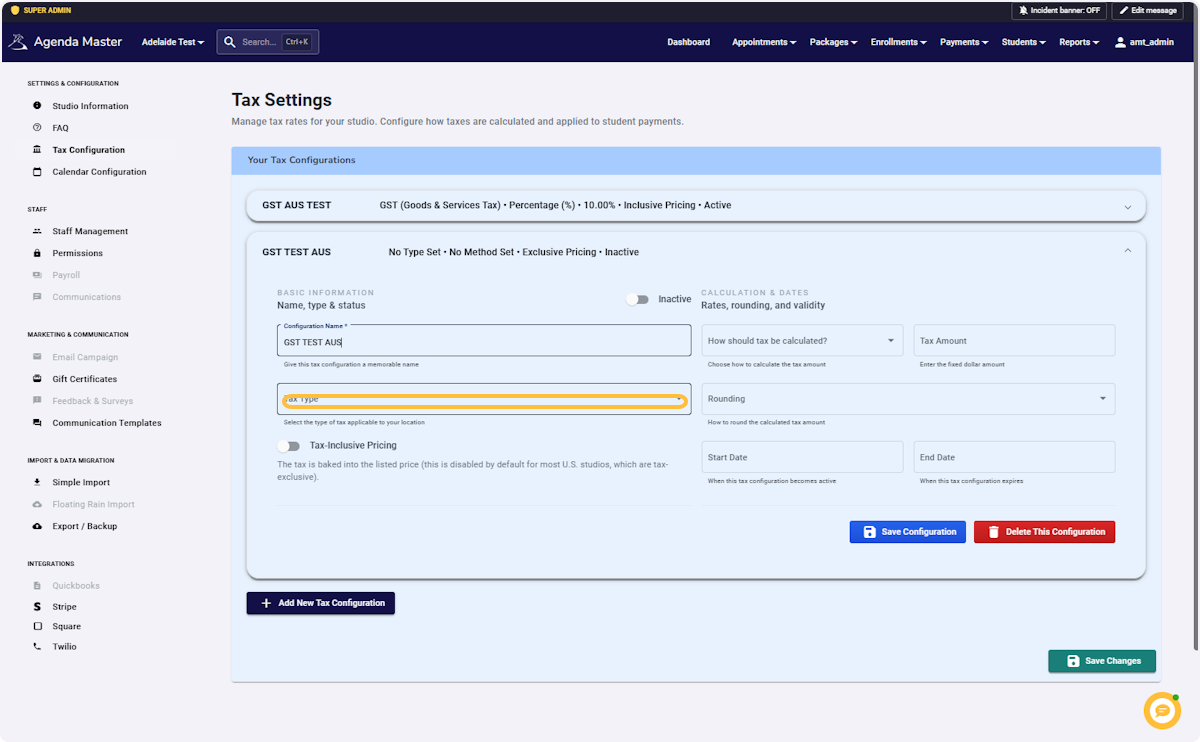Toggle the Inactive status switch
Viewport: 1200px width, 742px height.
click(x=637, y=299)
